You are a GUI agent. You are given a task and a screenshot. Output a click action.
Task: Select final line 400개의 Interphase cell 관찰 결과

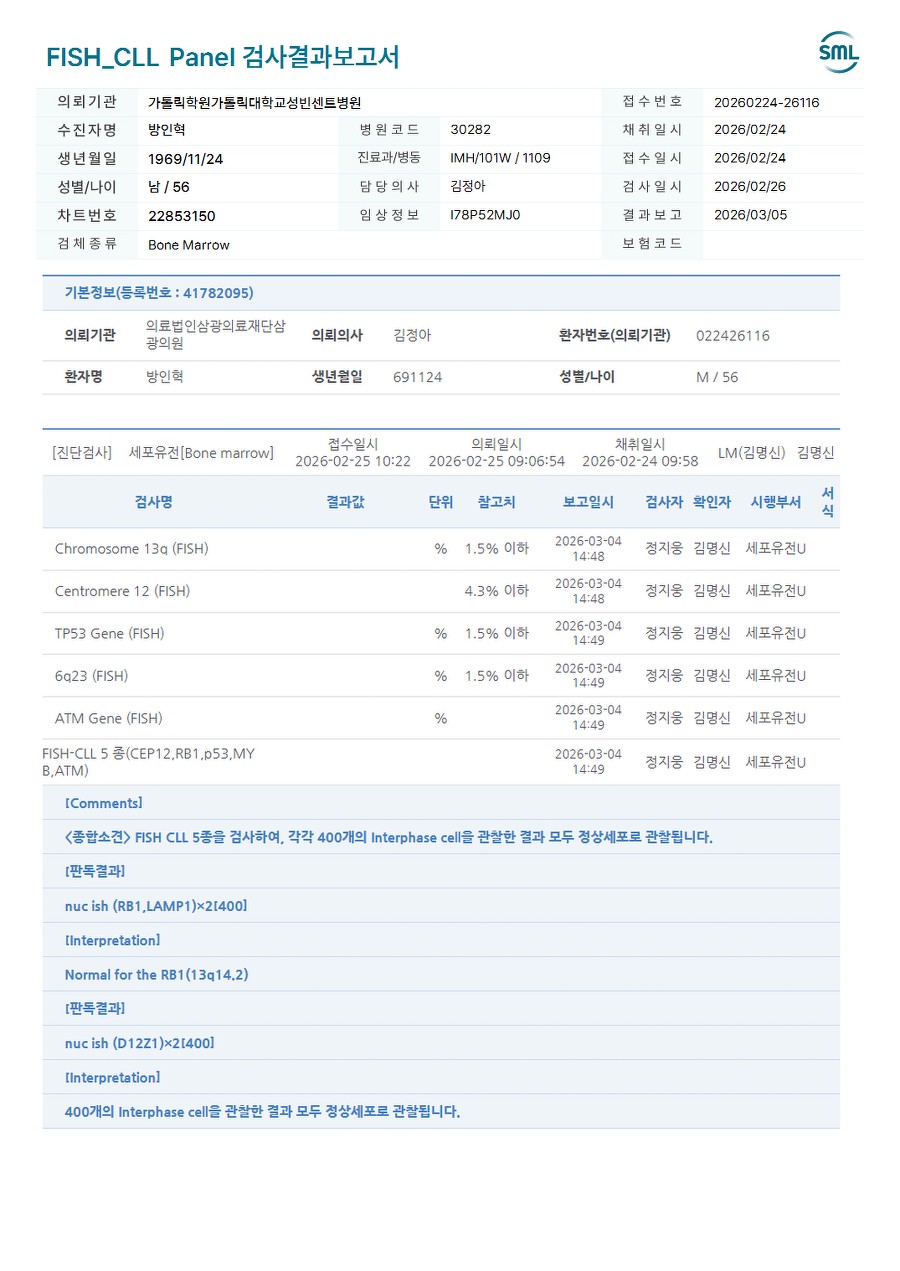pyautogui.click(x=262, y=1111)
